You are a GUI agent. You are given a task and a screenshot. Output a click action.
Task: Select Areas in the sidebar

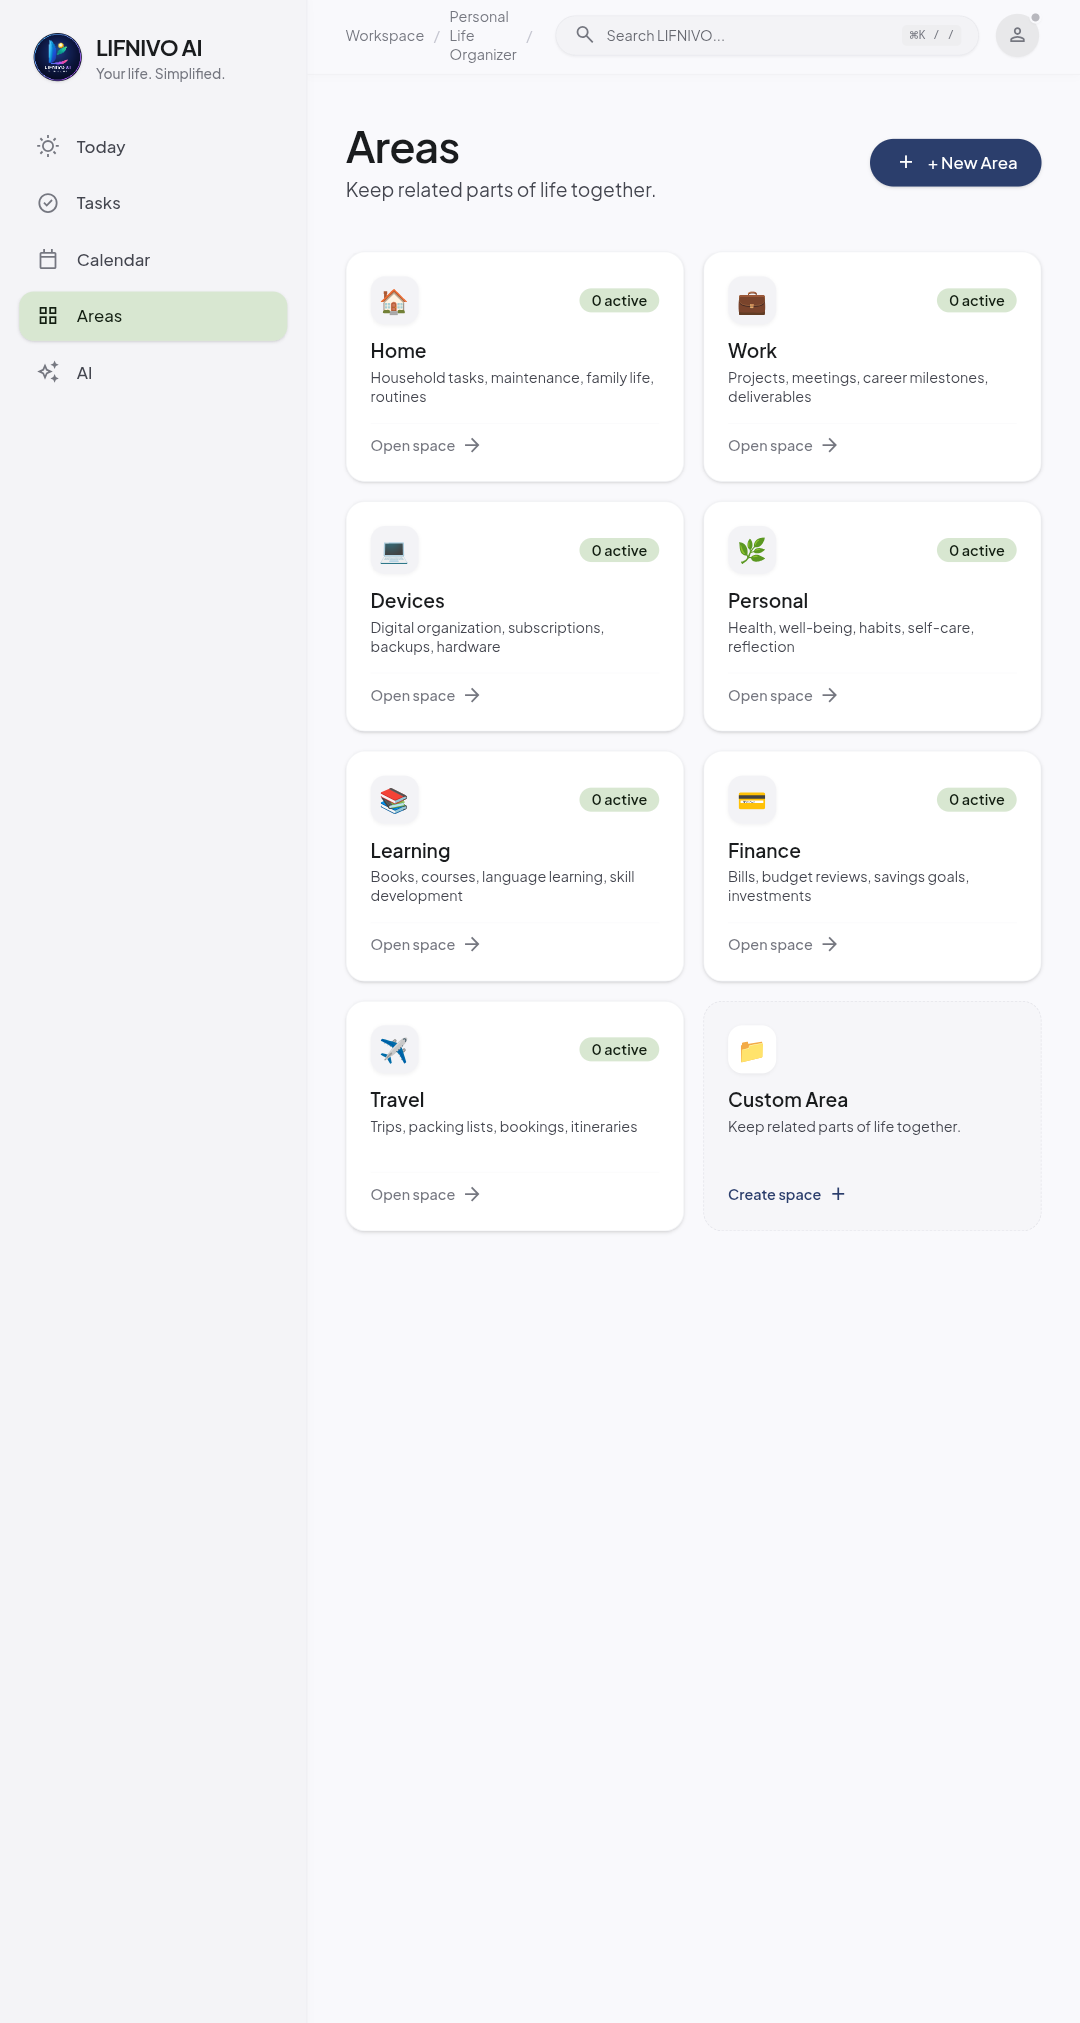pyautogui.click(x=153, y=316)
